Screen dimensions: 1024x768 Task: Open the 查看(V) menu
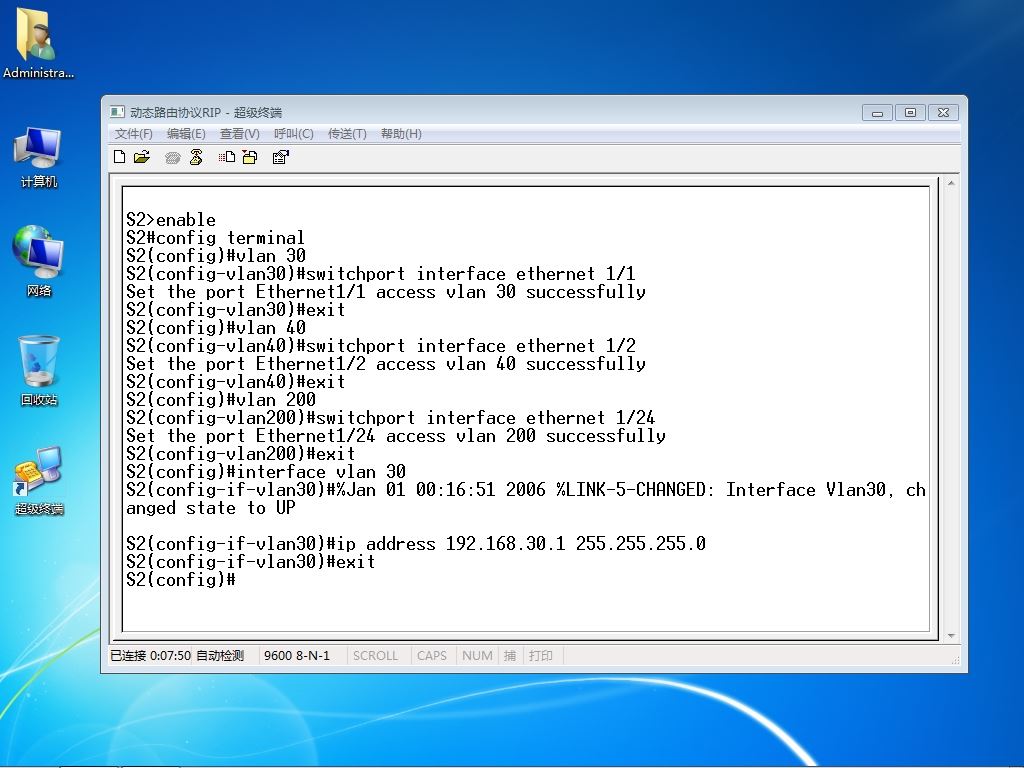(240, 134)
